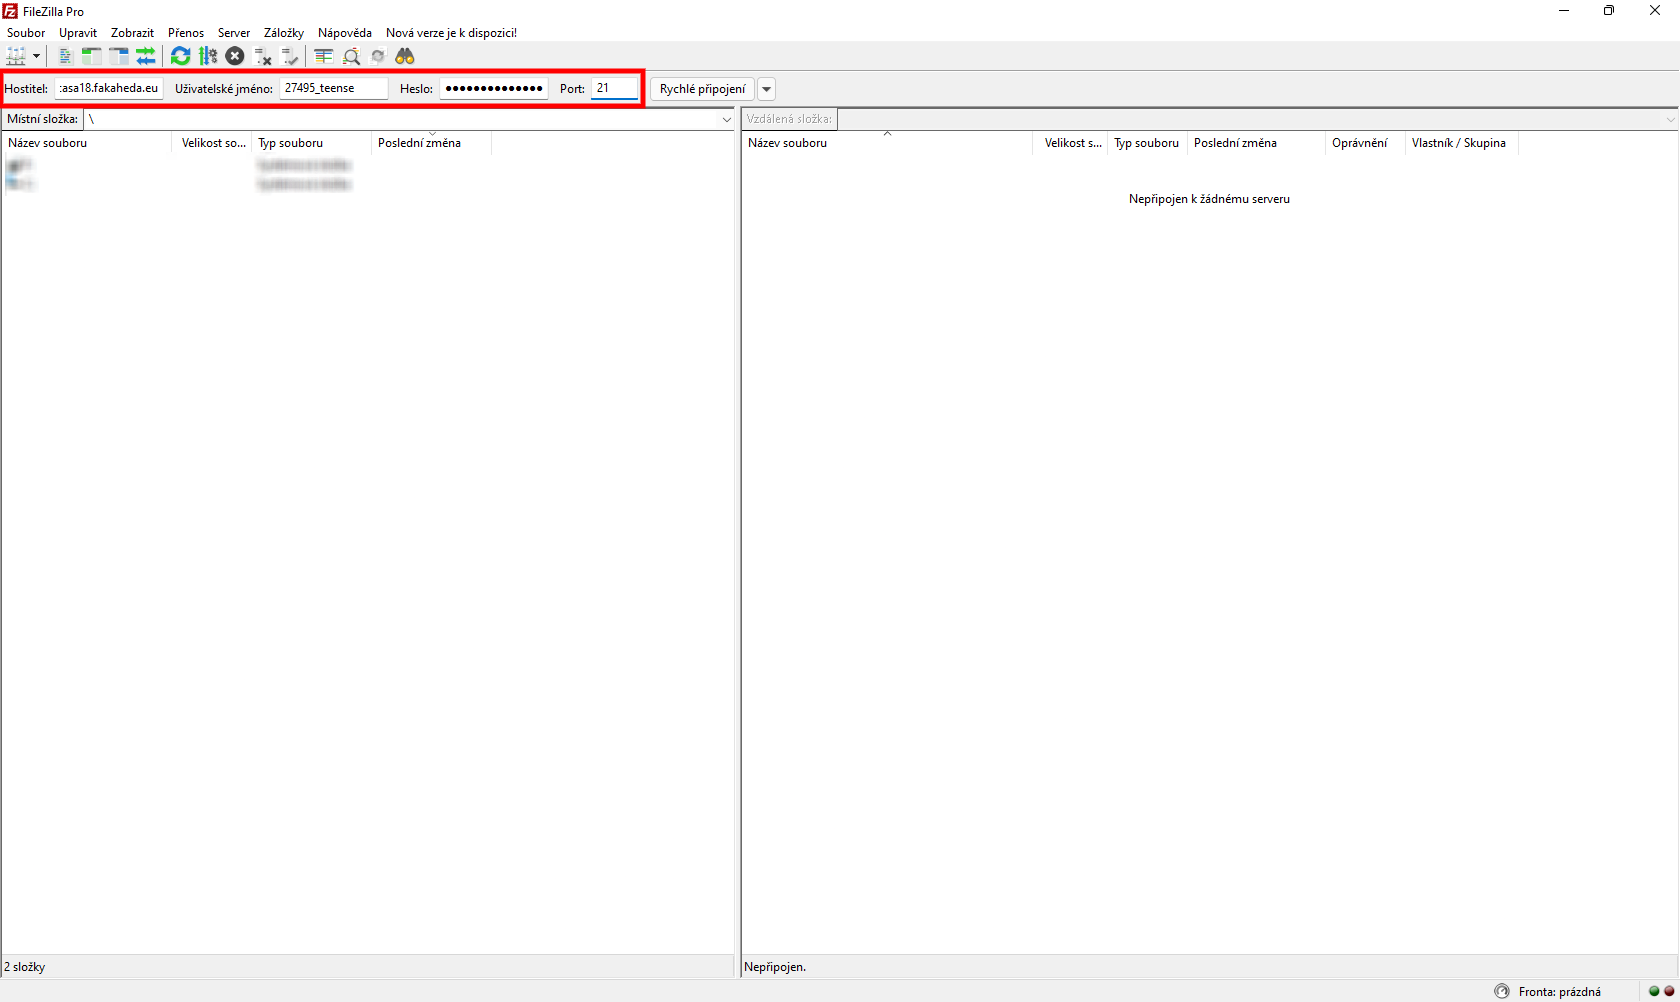
Task: Sort local list by Typ souboru
Action: coord(312,143)
